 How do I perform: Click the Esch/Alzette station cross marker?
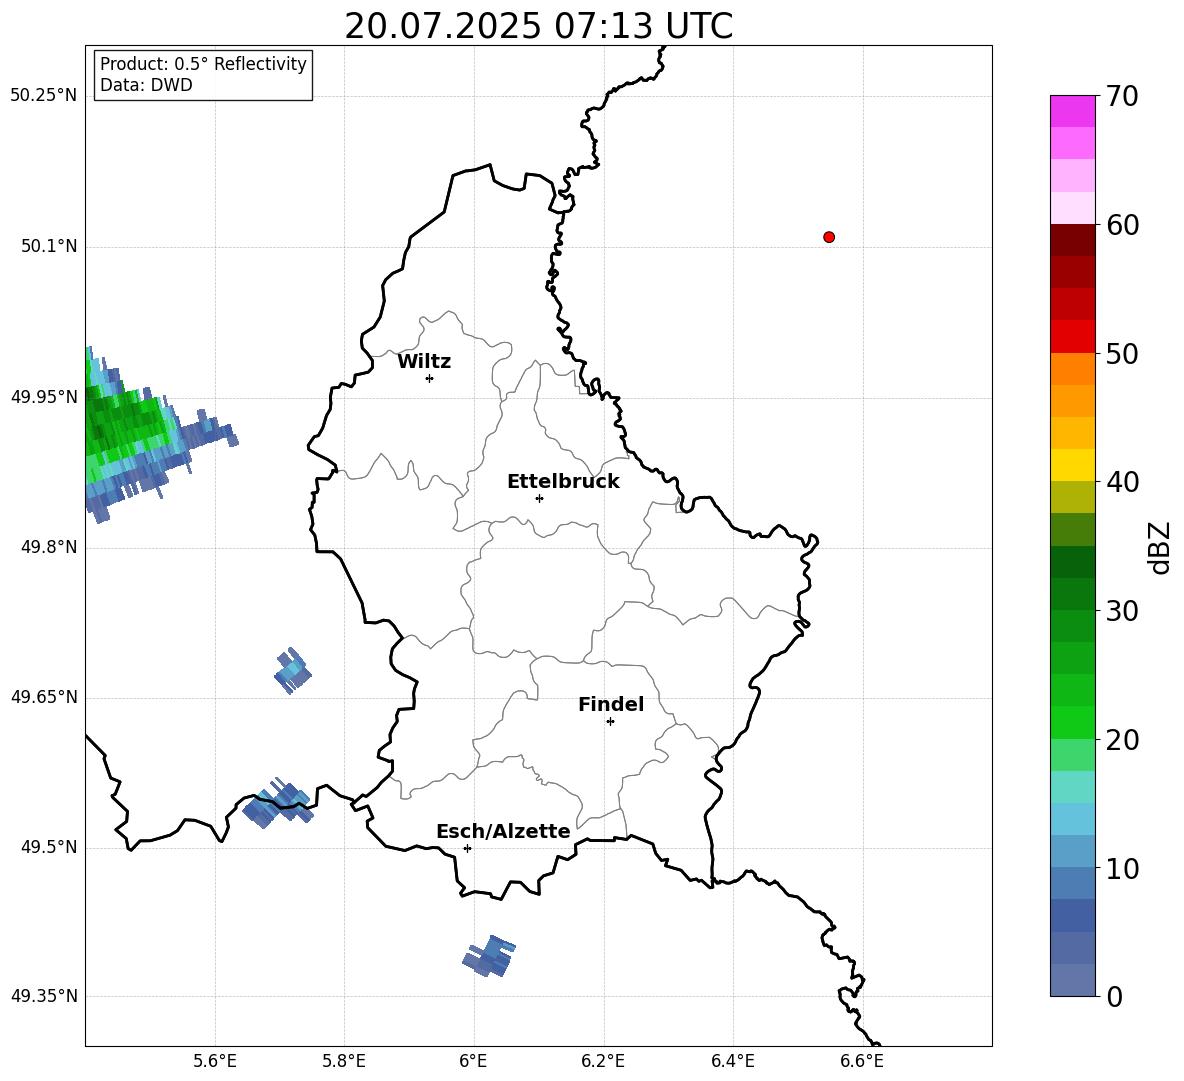467,848
